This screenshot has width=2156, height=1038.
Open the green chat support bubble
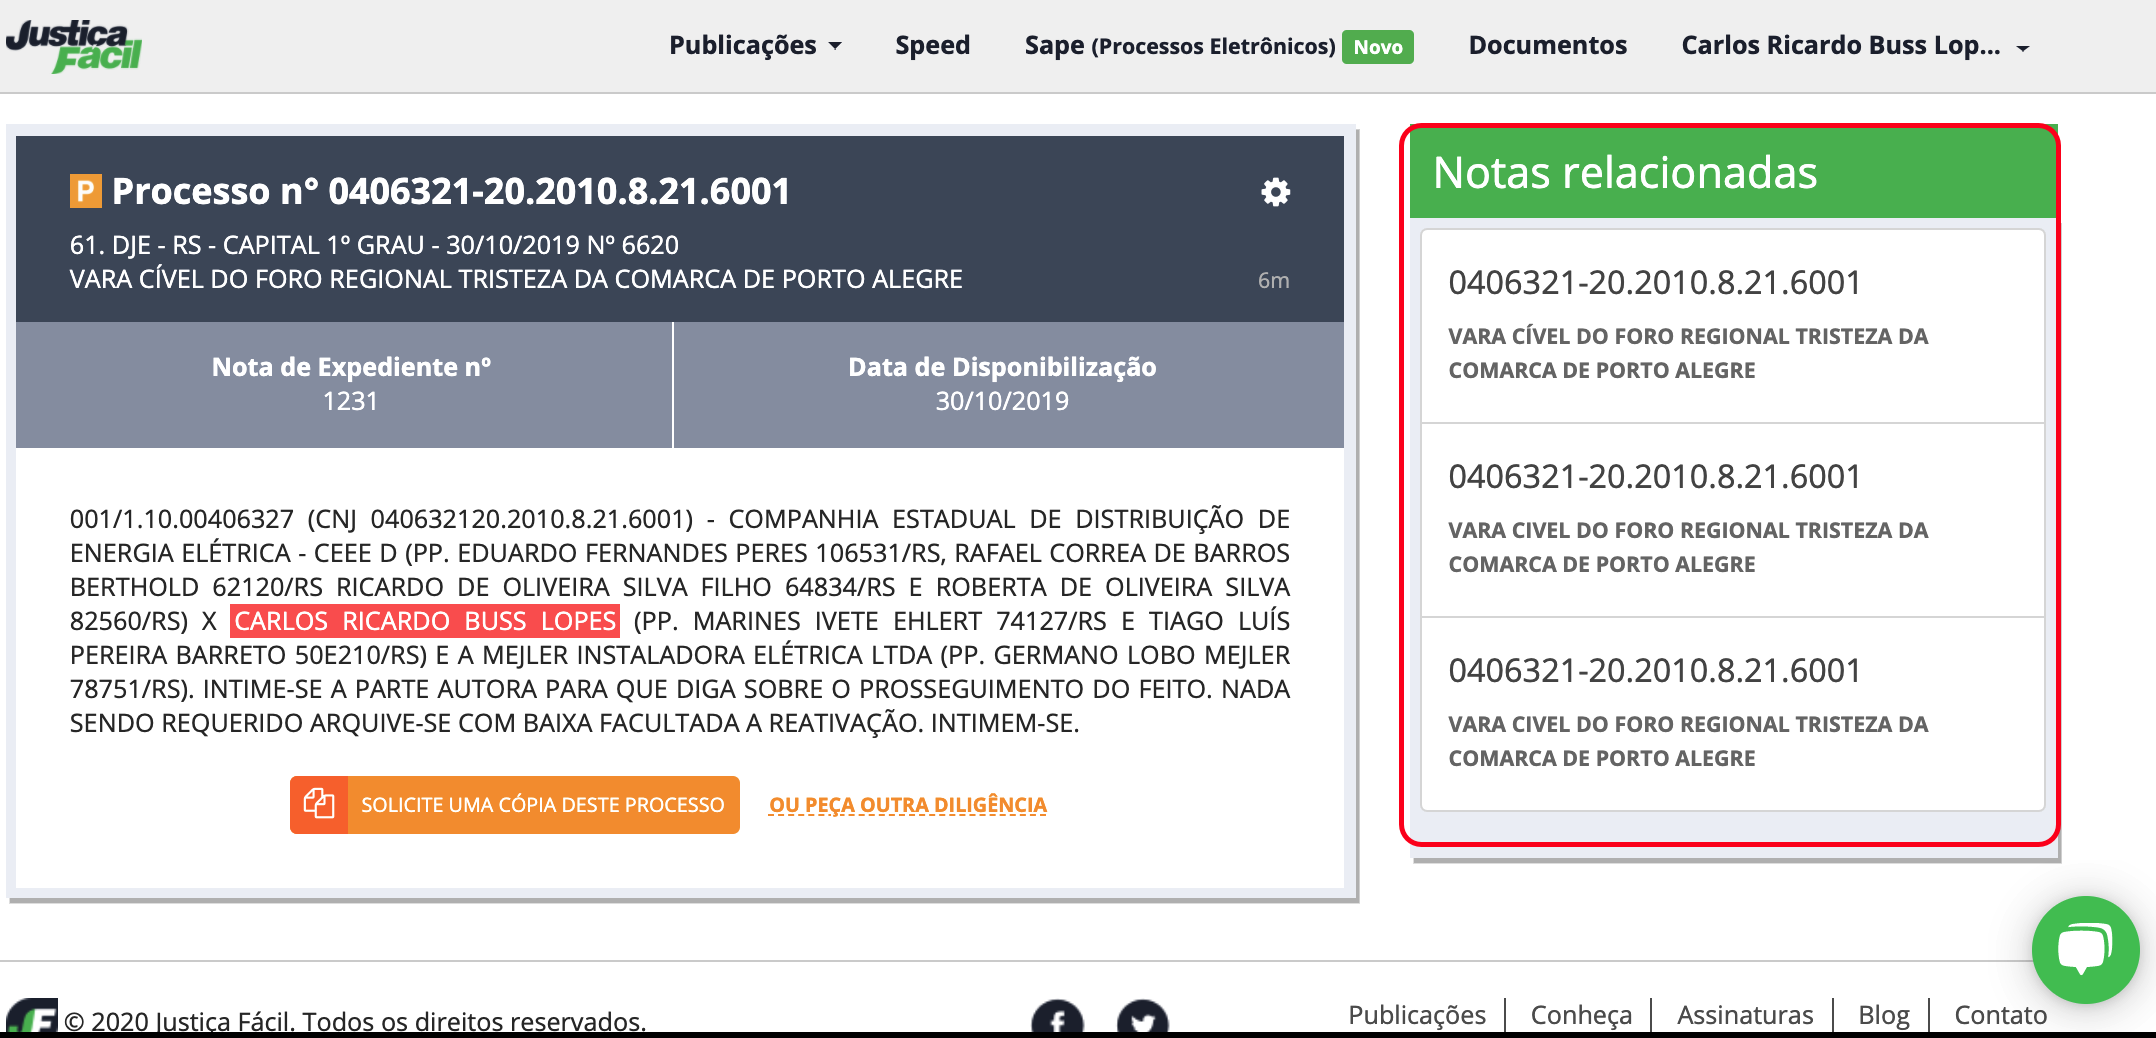click(x=2084, y=949)
